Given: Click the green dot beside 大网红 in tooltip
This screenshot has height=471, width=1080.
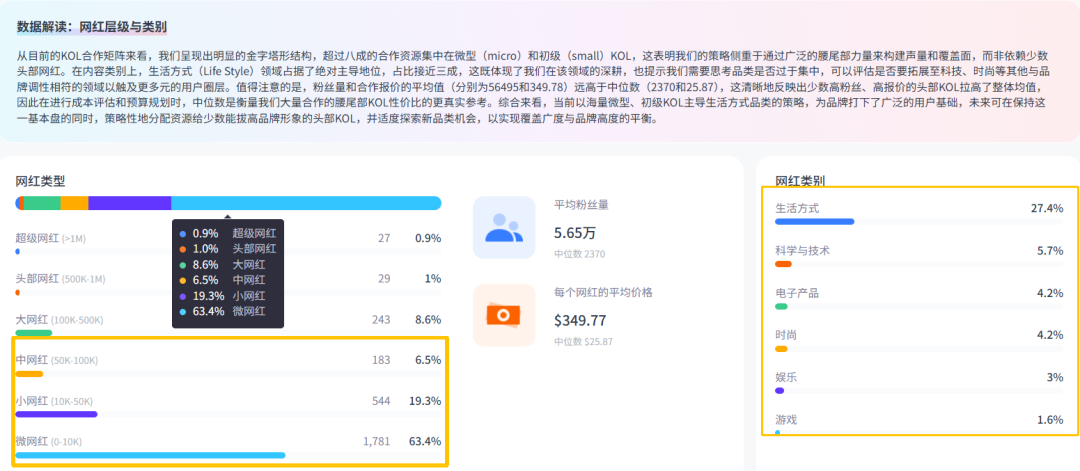Looking at the screenshot, I should coord(182,265).
